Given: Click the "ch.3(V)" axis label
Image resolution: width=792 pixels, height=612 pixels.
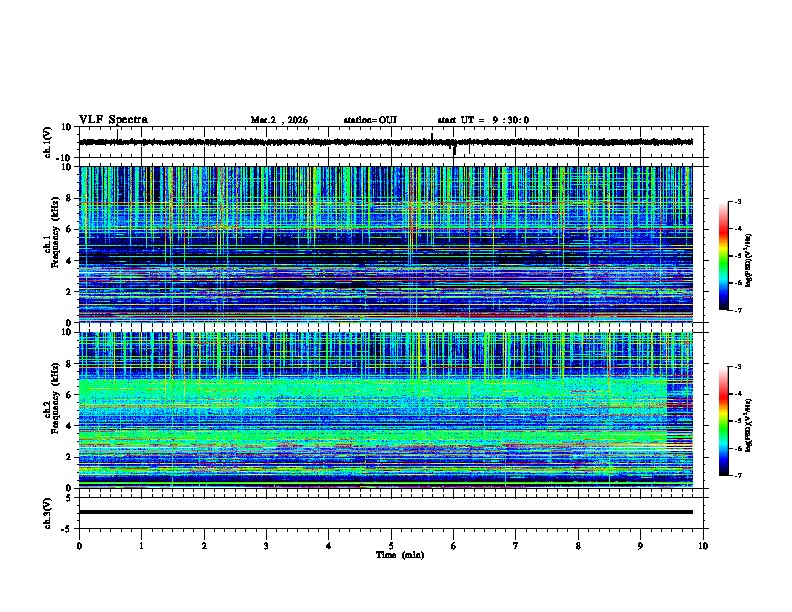Looking at the screenshot, I should coord(47,513).
